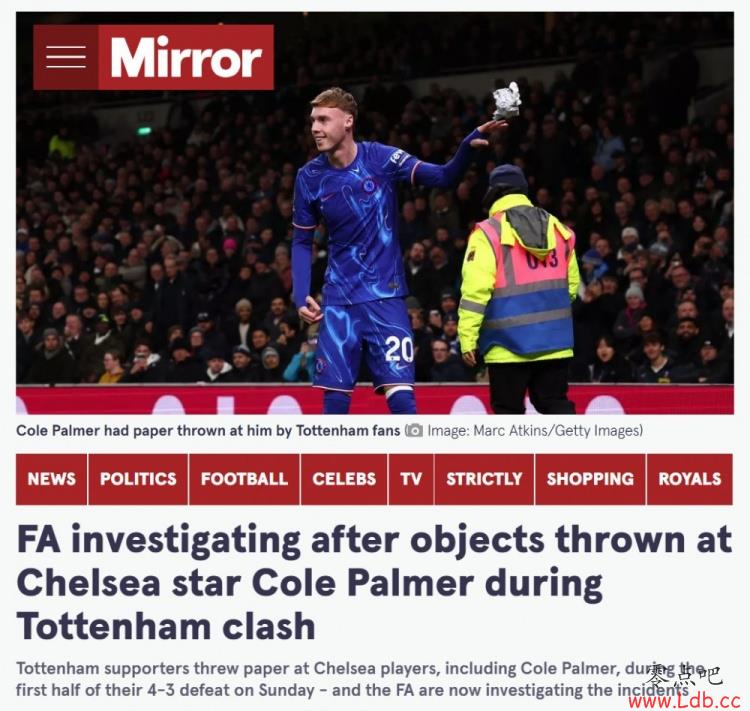Click the number 20 on the player's shorts
Image resolution: width=750 pixels, height=711 pixels.
pos(399,349)
